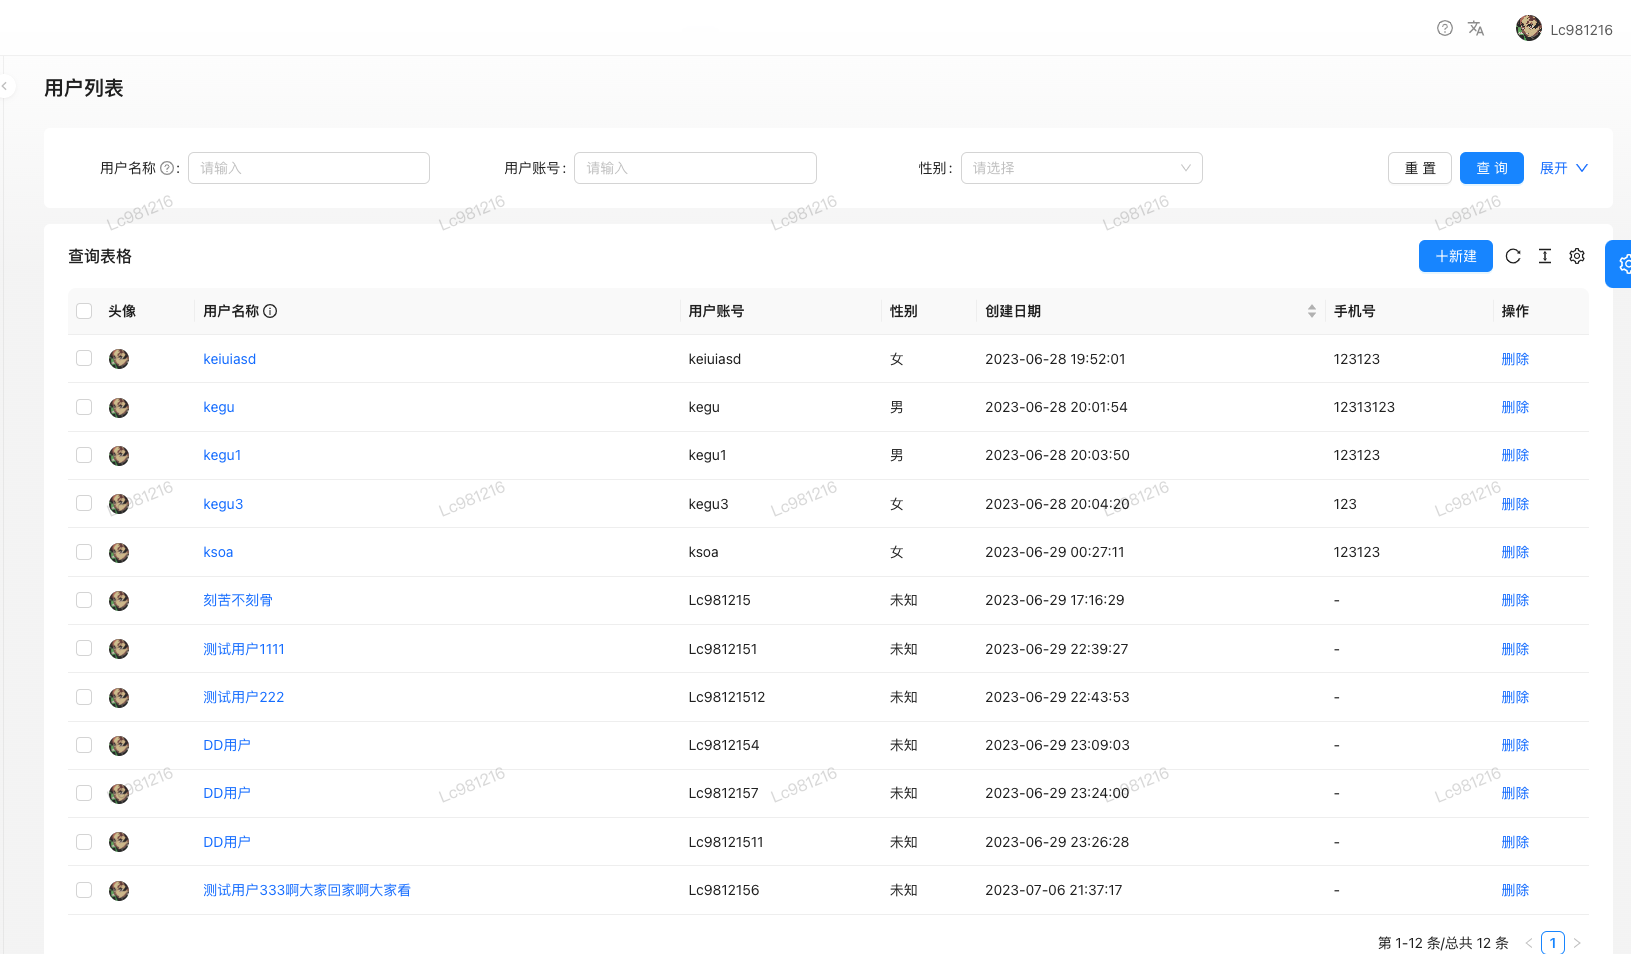Click the avatar in the ksoa row

tap(119, 552)
